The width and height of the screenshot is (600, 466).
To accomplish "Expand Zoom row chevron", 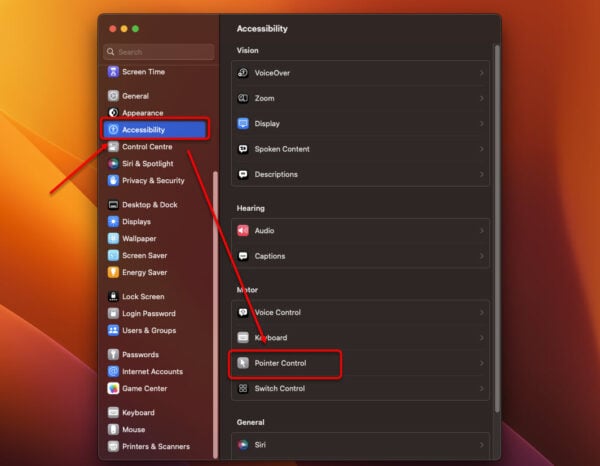I will pos(482,98).
